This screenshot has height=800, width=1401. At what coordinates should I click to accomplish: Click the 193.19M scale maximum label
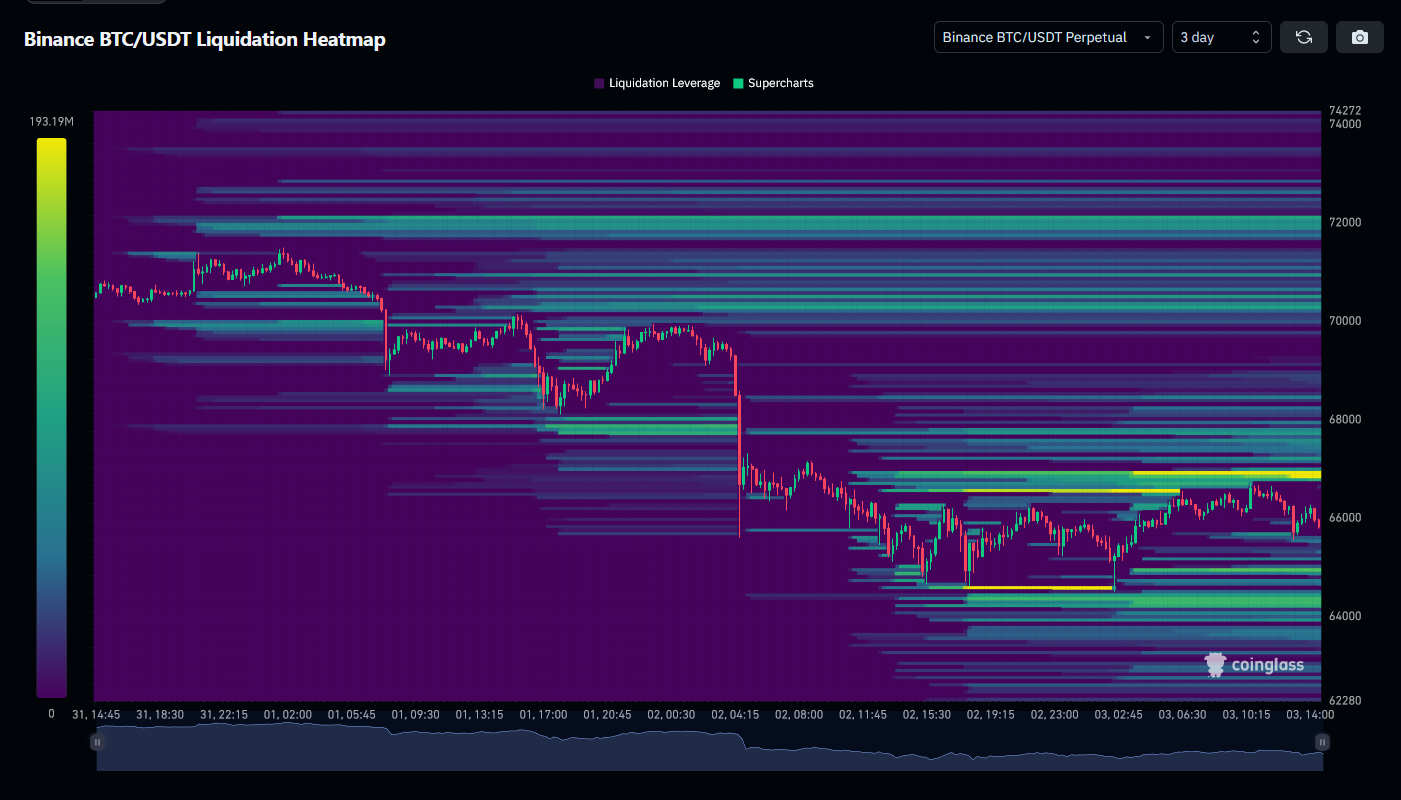[51, 121]
